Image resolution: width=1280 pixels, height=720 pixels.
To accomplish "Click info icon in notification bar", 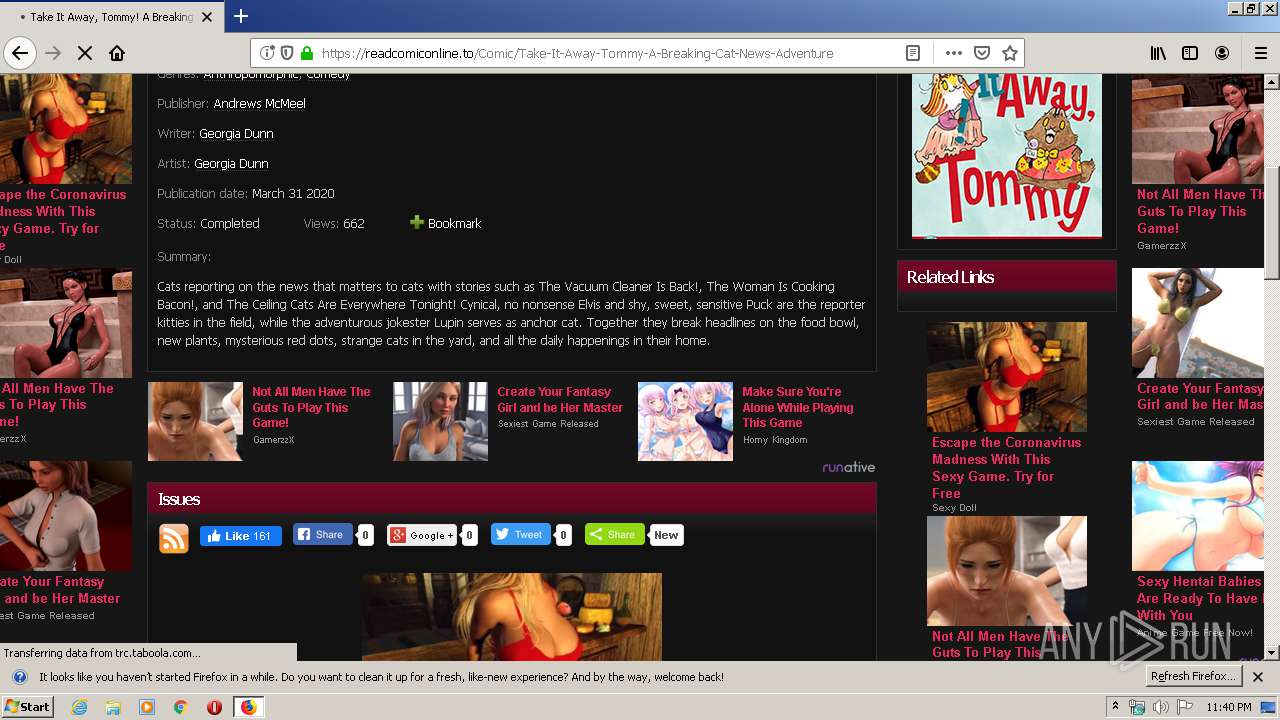I will (x=19, y=677).
